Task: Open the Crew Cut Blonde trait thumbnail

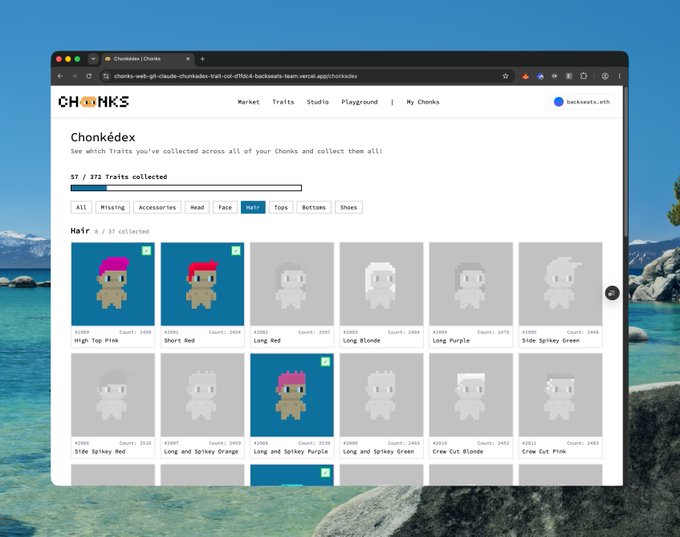Action: [x=471, y=395]
